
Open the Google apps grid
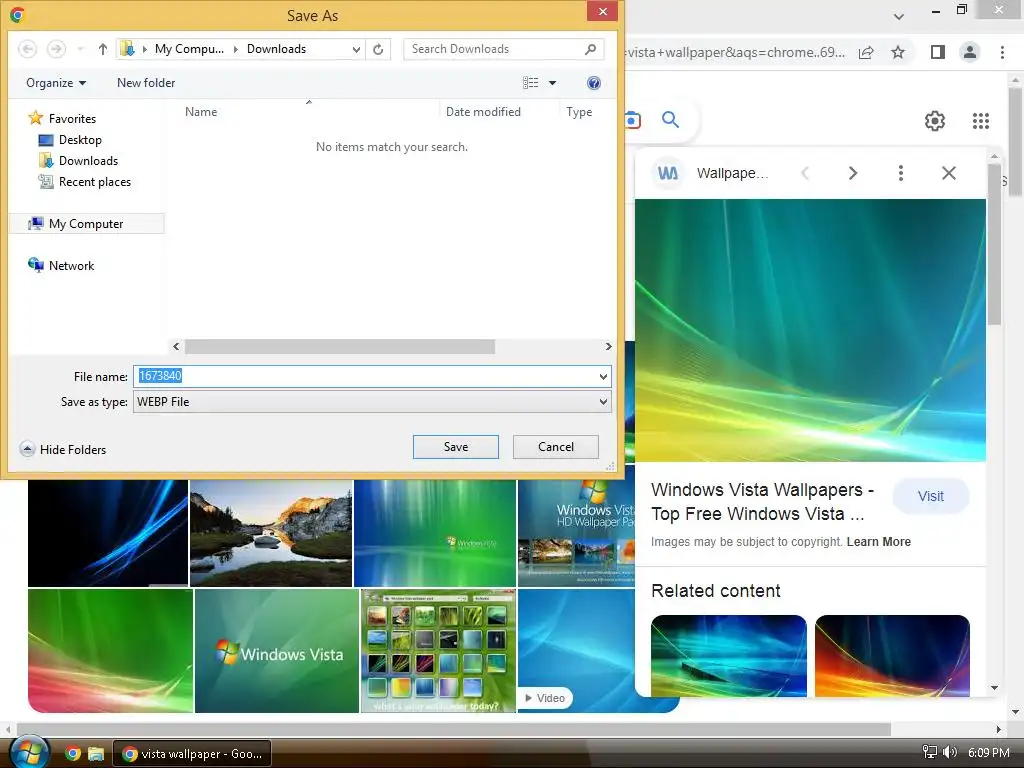(981, 121)
